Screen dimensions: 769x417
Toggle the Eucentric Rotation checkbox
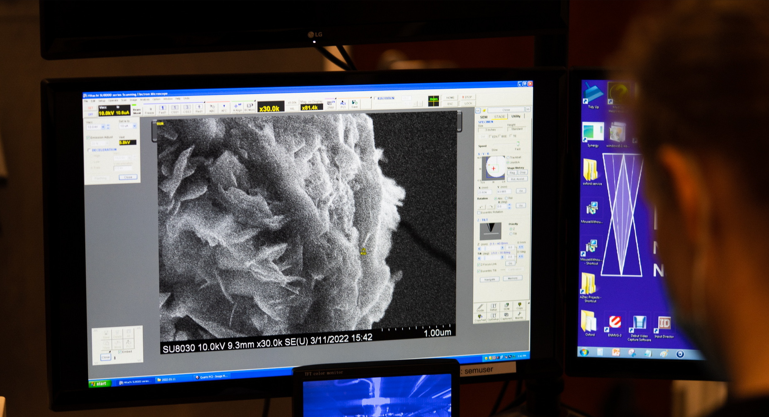pyautogui.click(x=480, y=213)
